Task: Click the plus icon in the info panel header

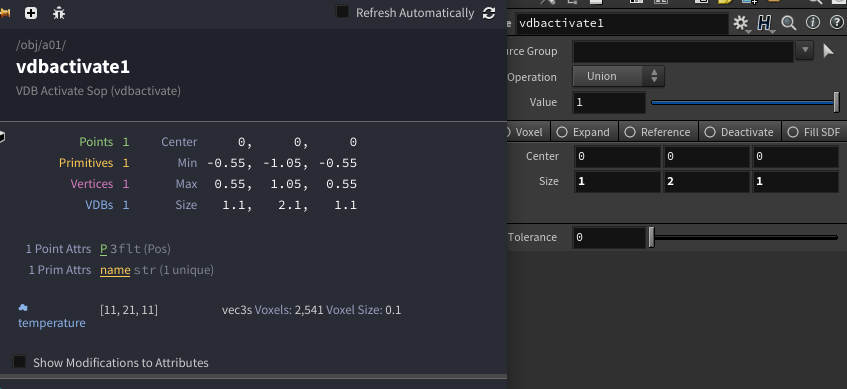Action: click(31, 13)
